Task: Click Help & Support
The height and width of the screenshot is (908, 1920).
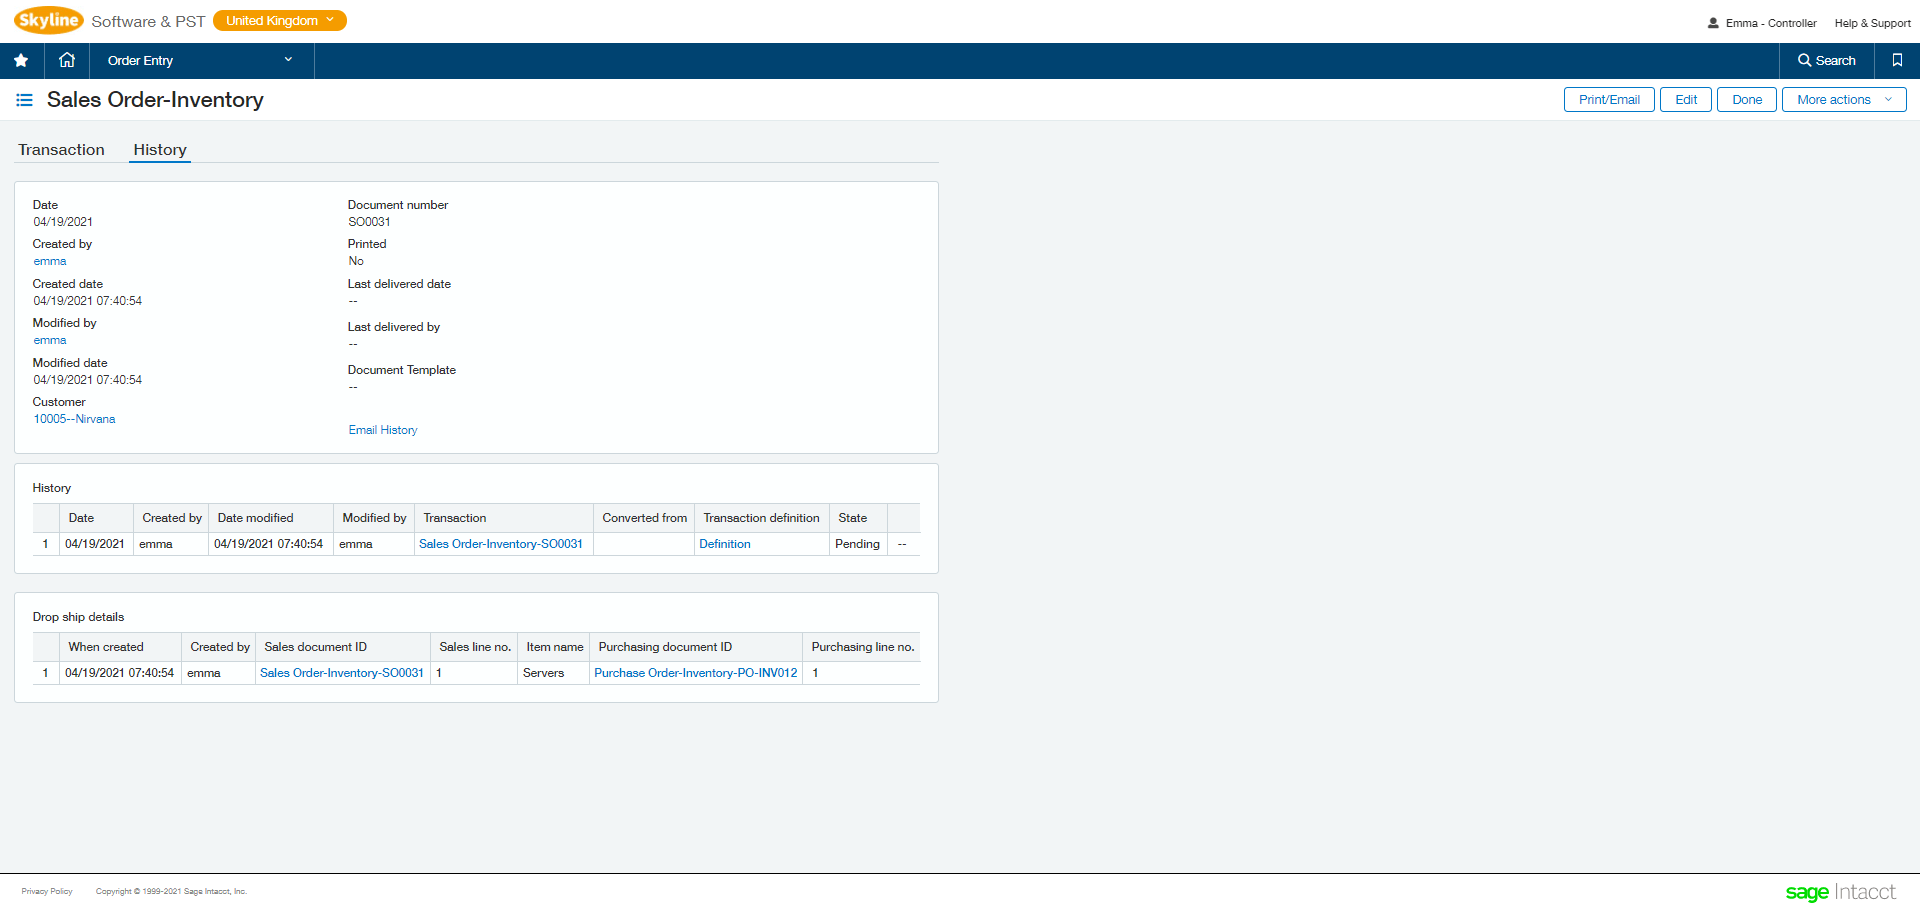Action: 1872,23
